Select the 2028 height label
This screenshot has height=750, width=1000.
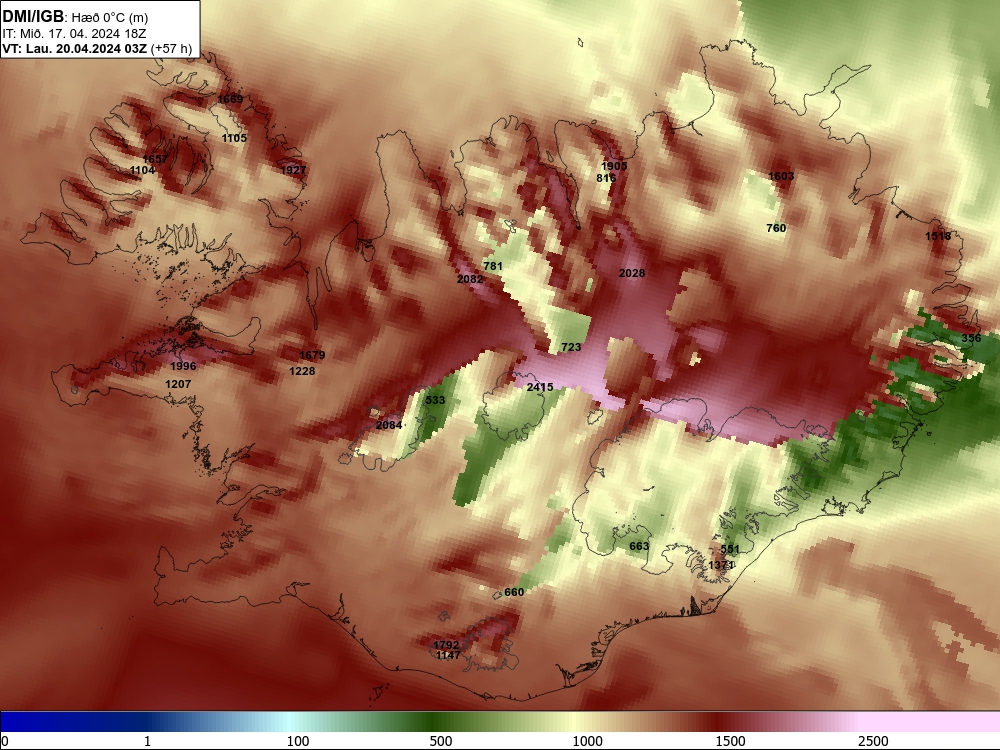pos(632,273)
